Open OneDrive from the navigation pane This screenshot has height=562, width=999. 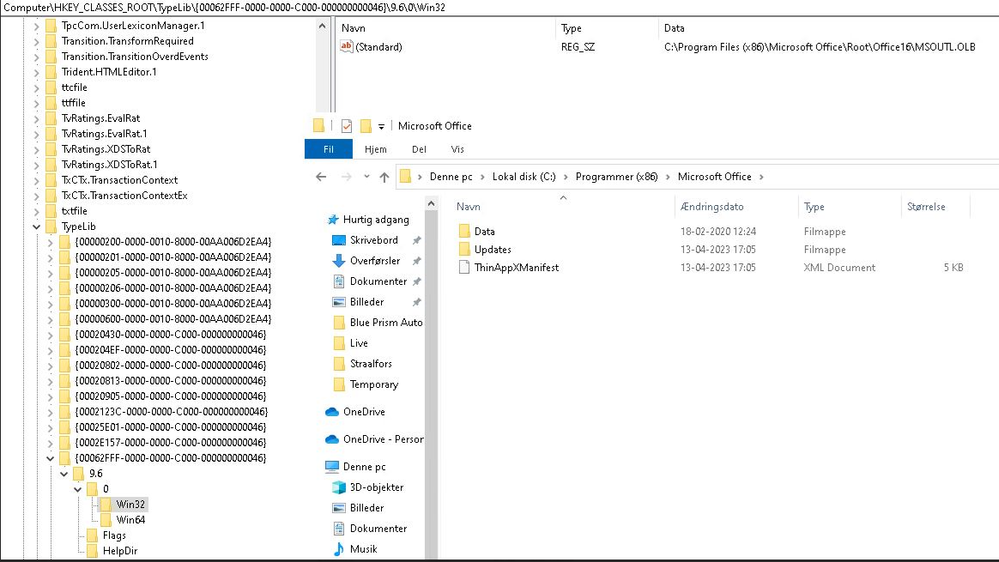(364, 412)
